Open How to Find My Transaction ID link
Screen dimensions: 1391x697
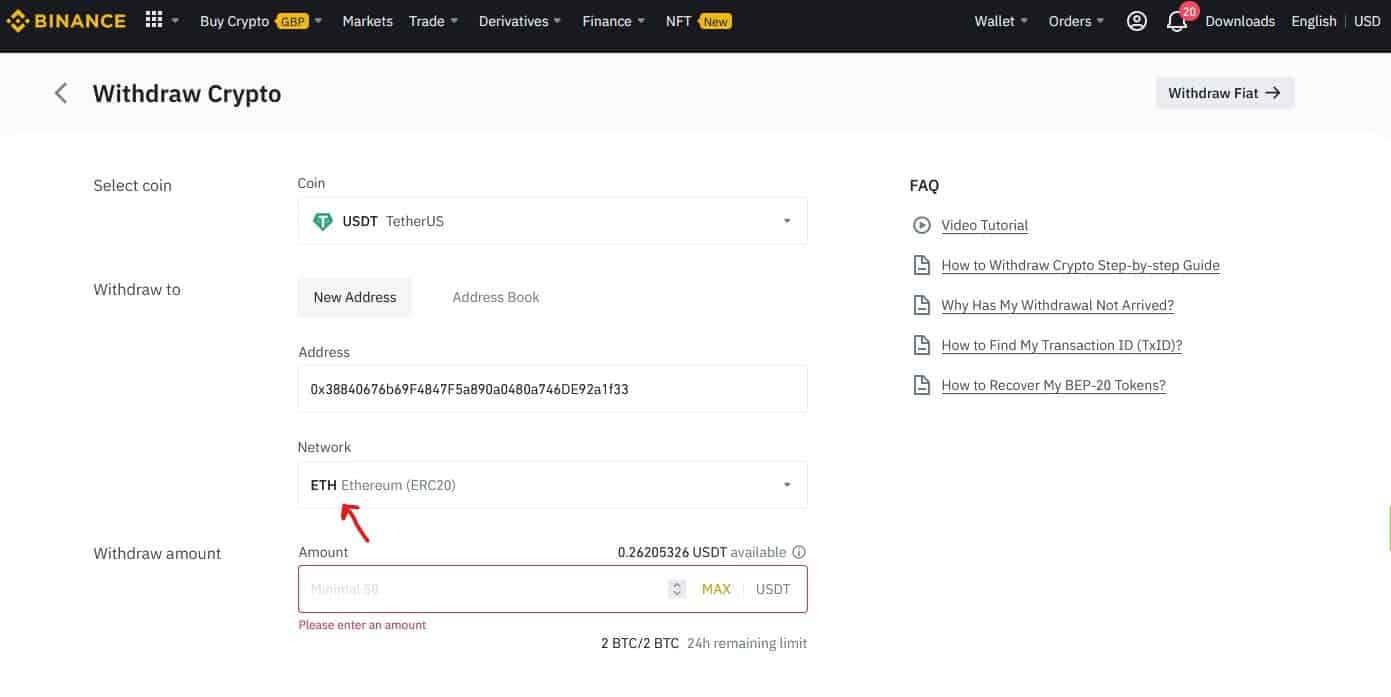coord(1062,345)
